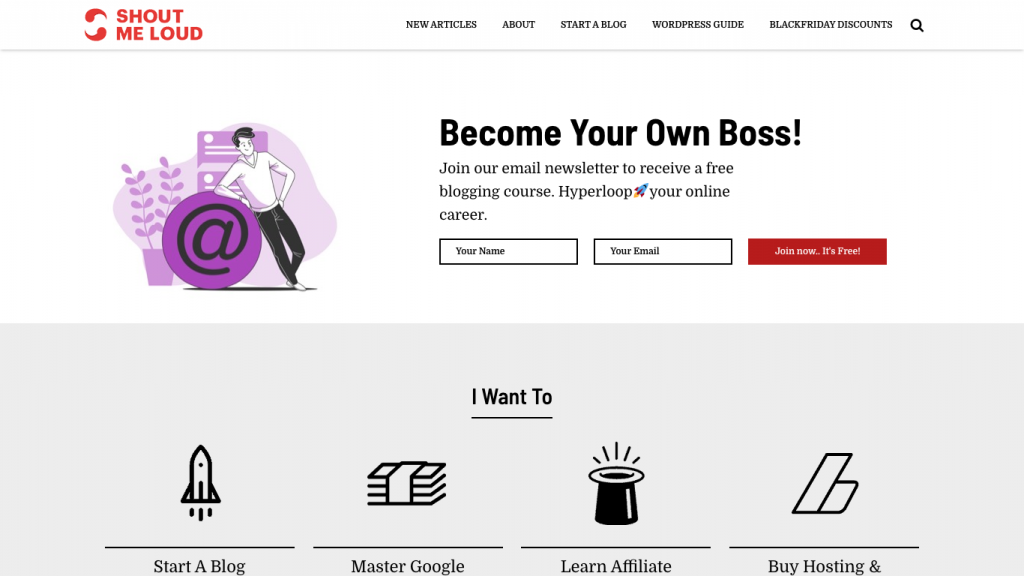Click the parallelogram hosting icon

point(825,483)
